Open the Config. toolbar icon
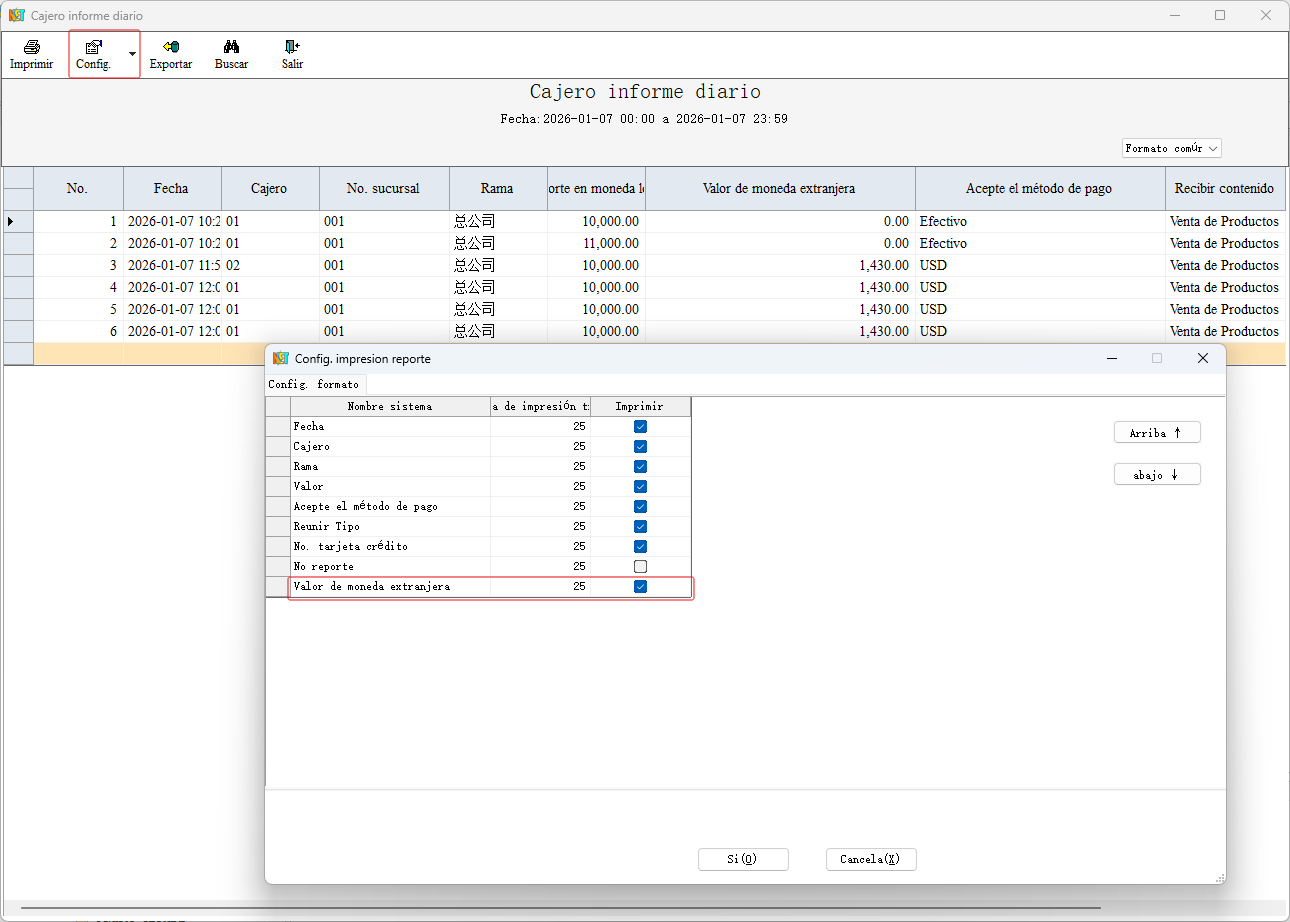1290x922 pixels. click(94, 47)
